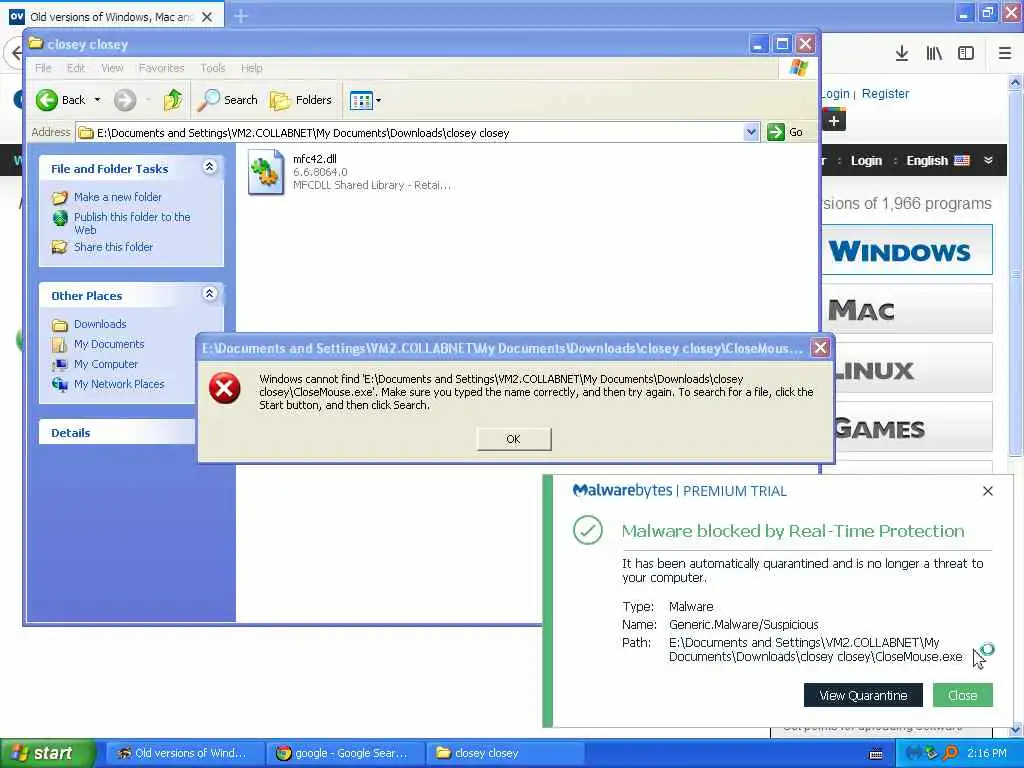The height and width of the screenshot is (768, 1024).
Task: Open the View menu in Explorer
Action: pyautogui.click(x=112, y=68)
